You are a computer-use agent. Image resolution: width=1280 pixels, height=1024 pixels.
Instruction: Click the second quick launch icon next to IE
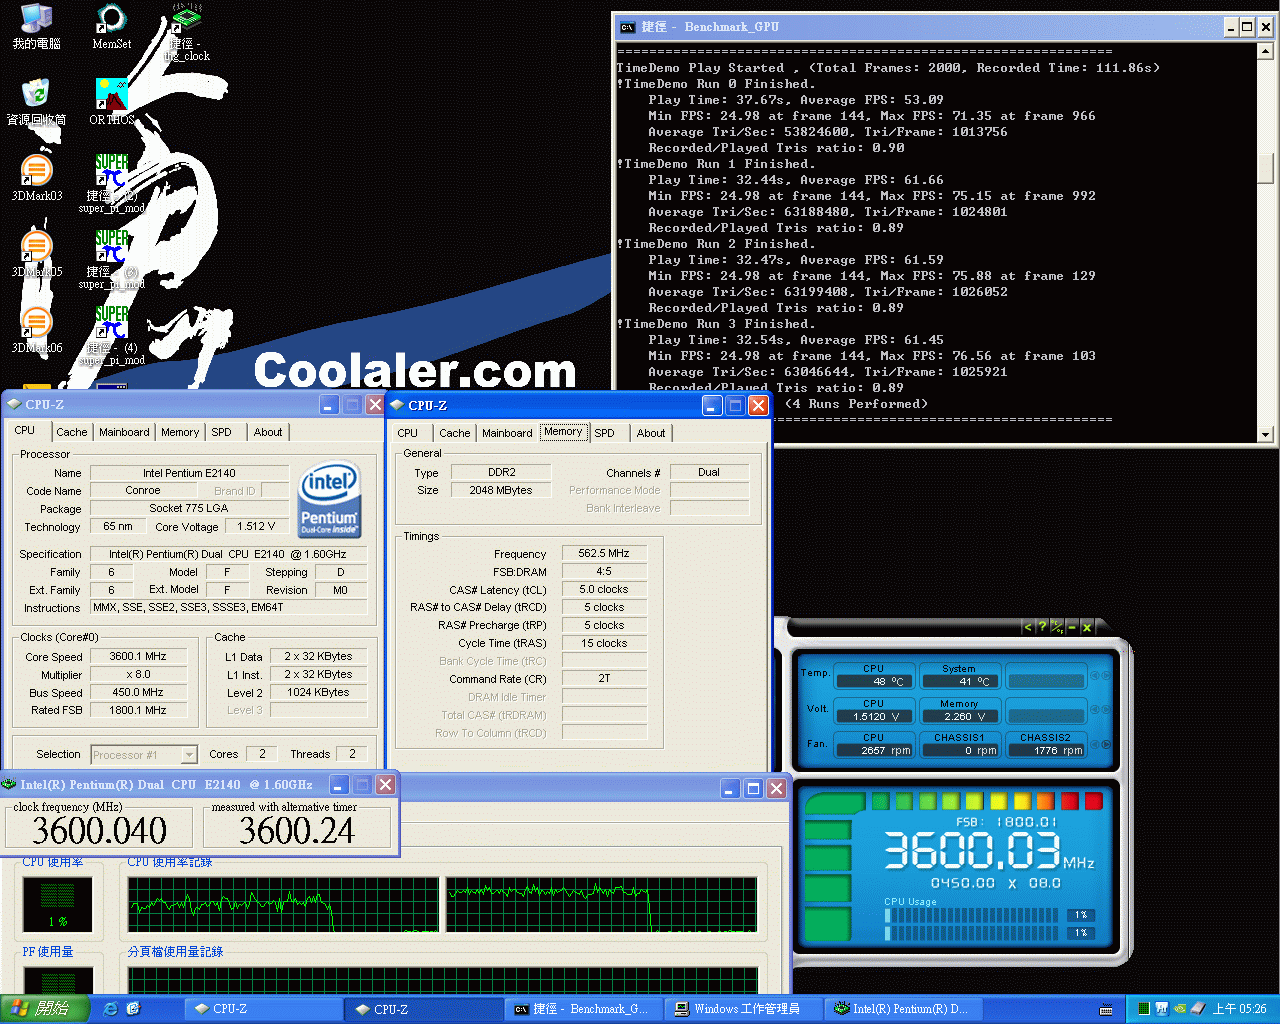click(133, 1009)
